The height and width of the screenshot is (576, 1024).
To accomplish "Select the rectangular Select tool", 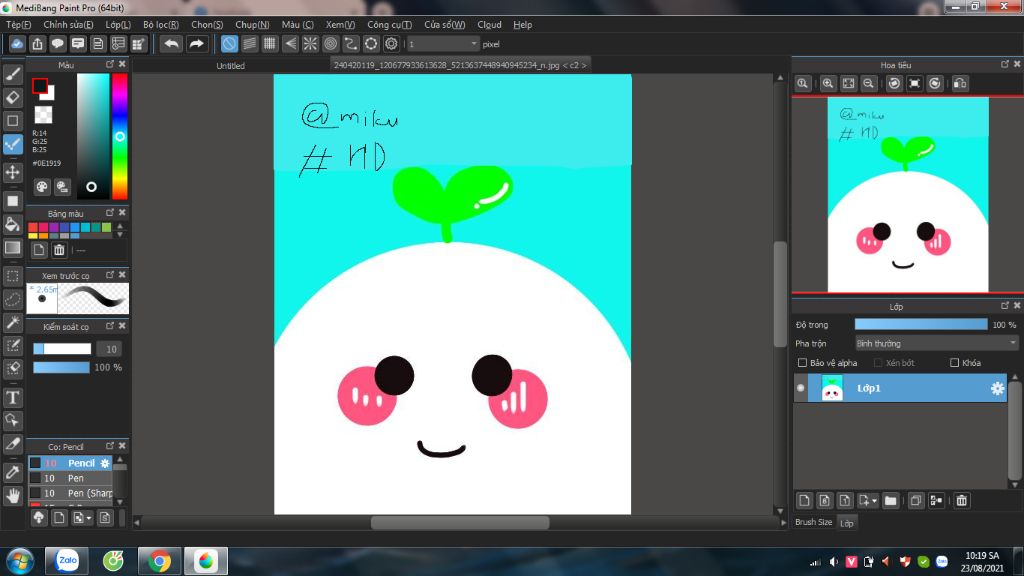I will pyautogui.click(x=12, y=276).
